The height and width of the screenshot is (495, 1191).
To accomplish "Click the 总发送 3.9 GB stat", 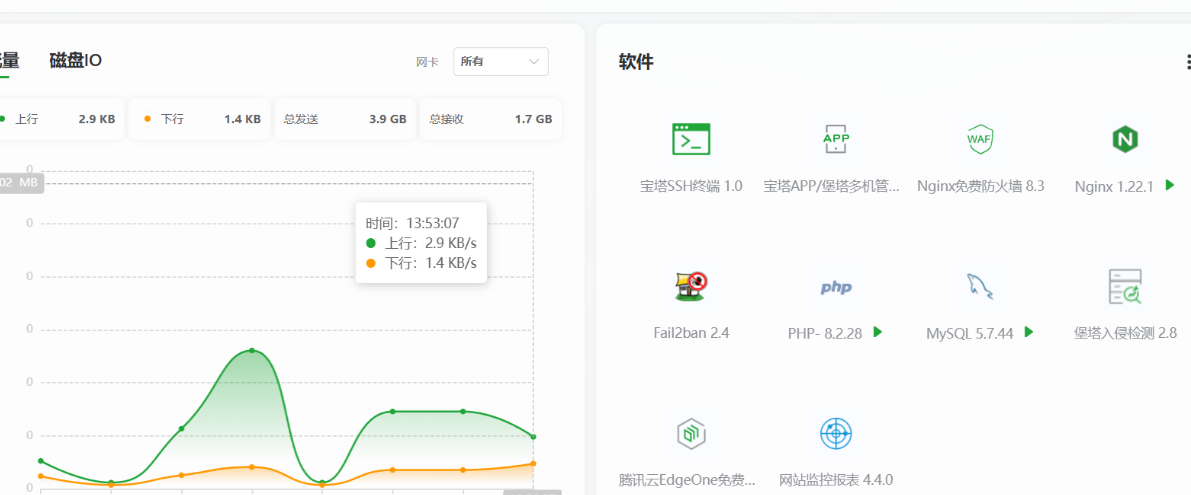I will (345, 119).
